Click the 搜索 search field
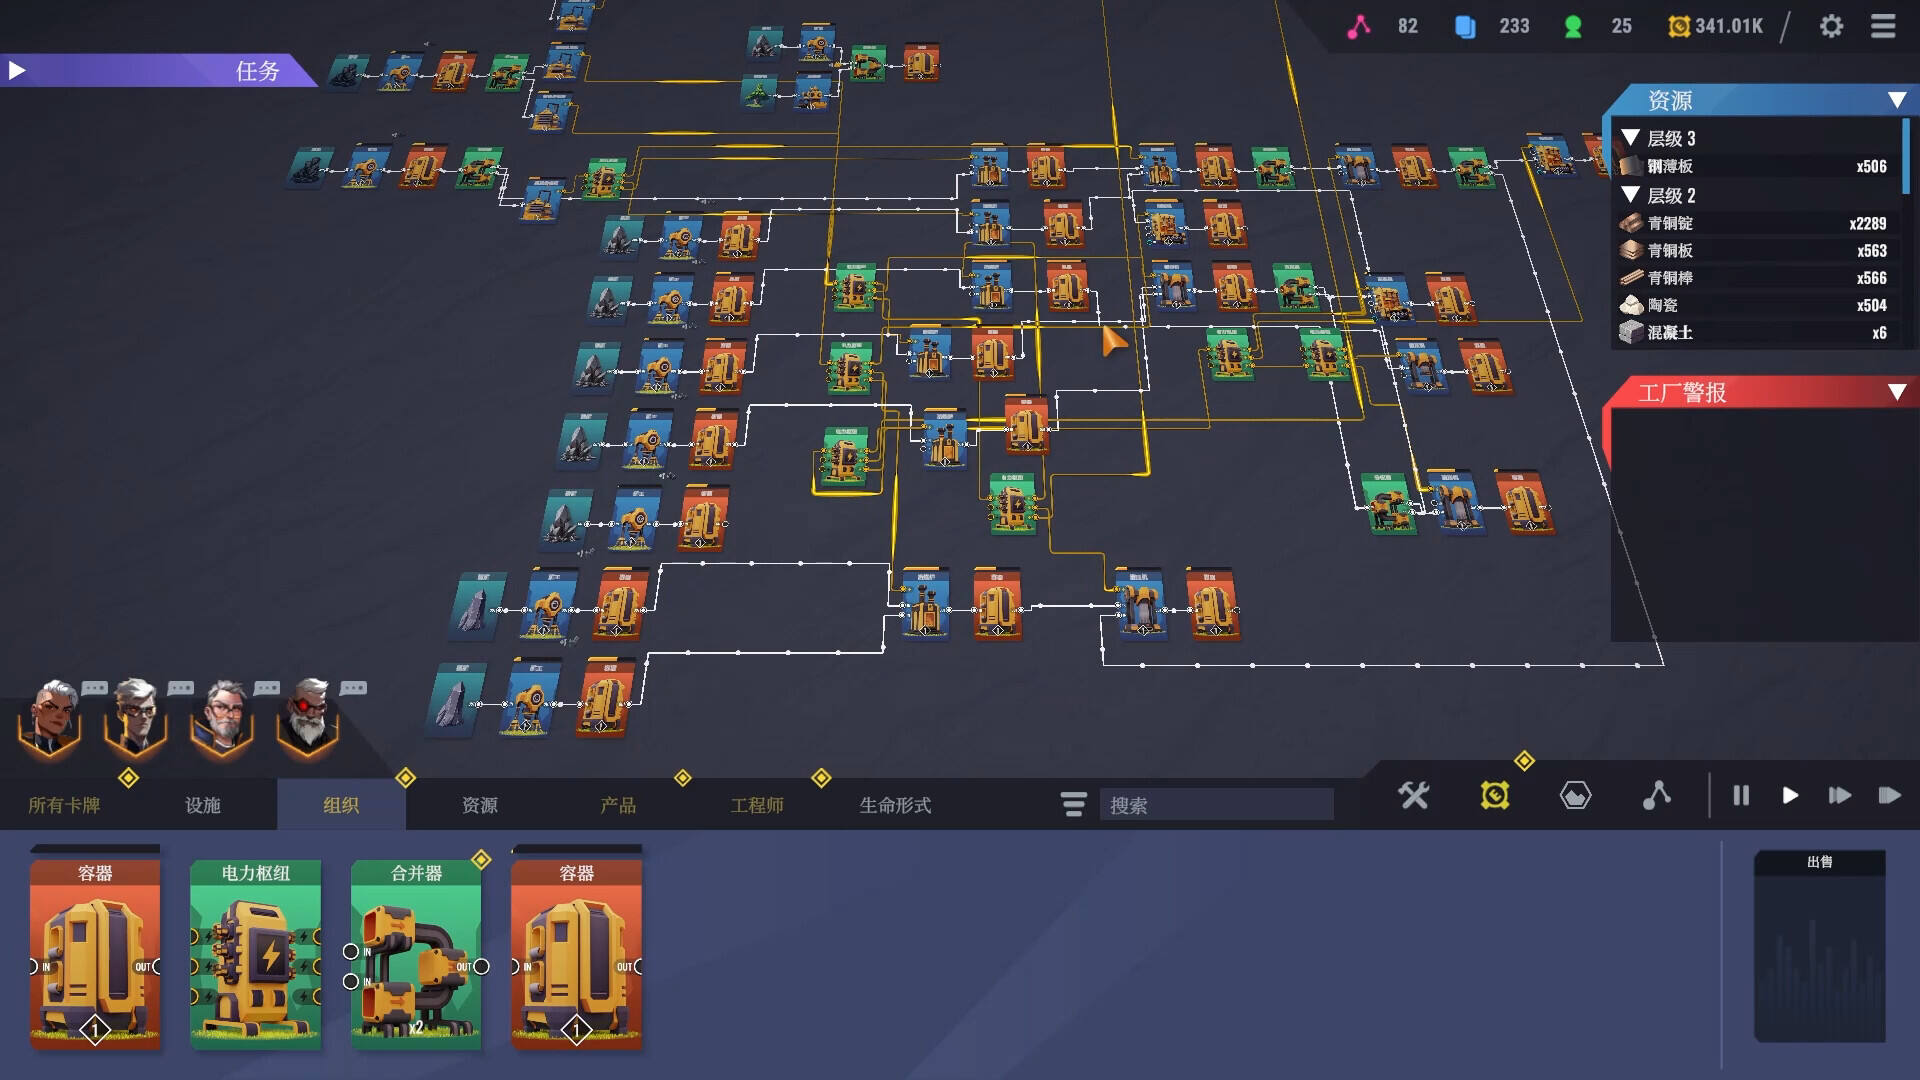The image size is (1920, 1080). [x=1216, y=805]
